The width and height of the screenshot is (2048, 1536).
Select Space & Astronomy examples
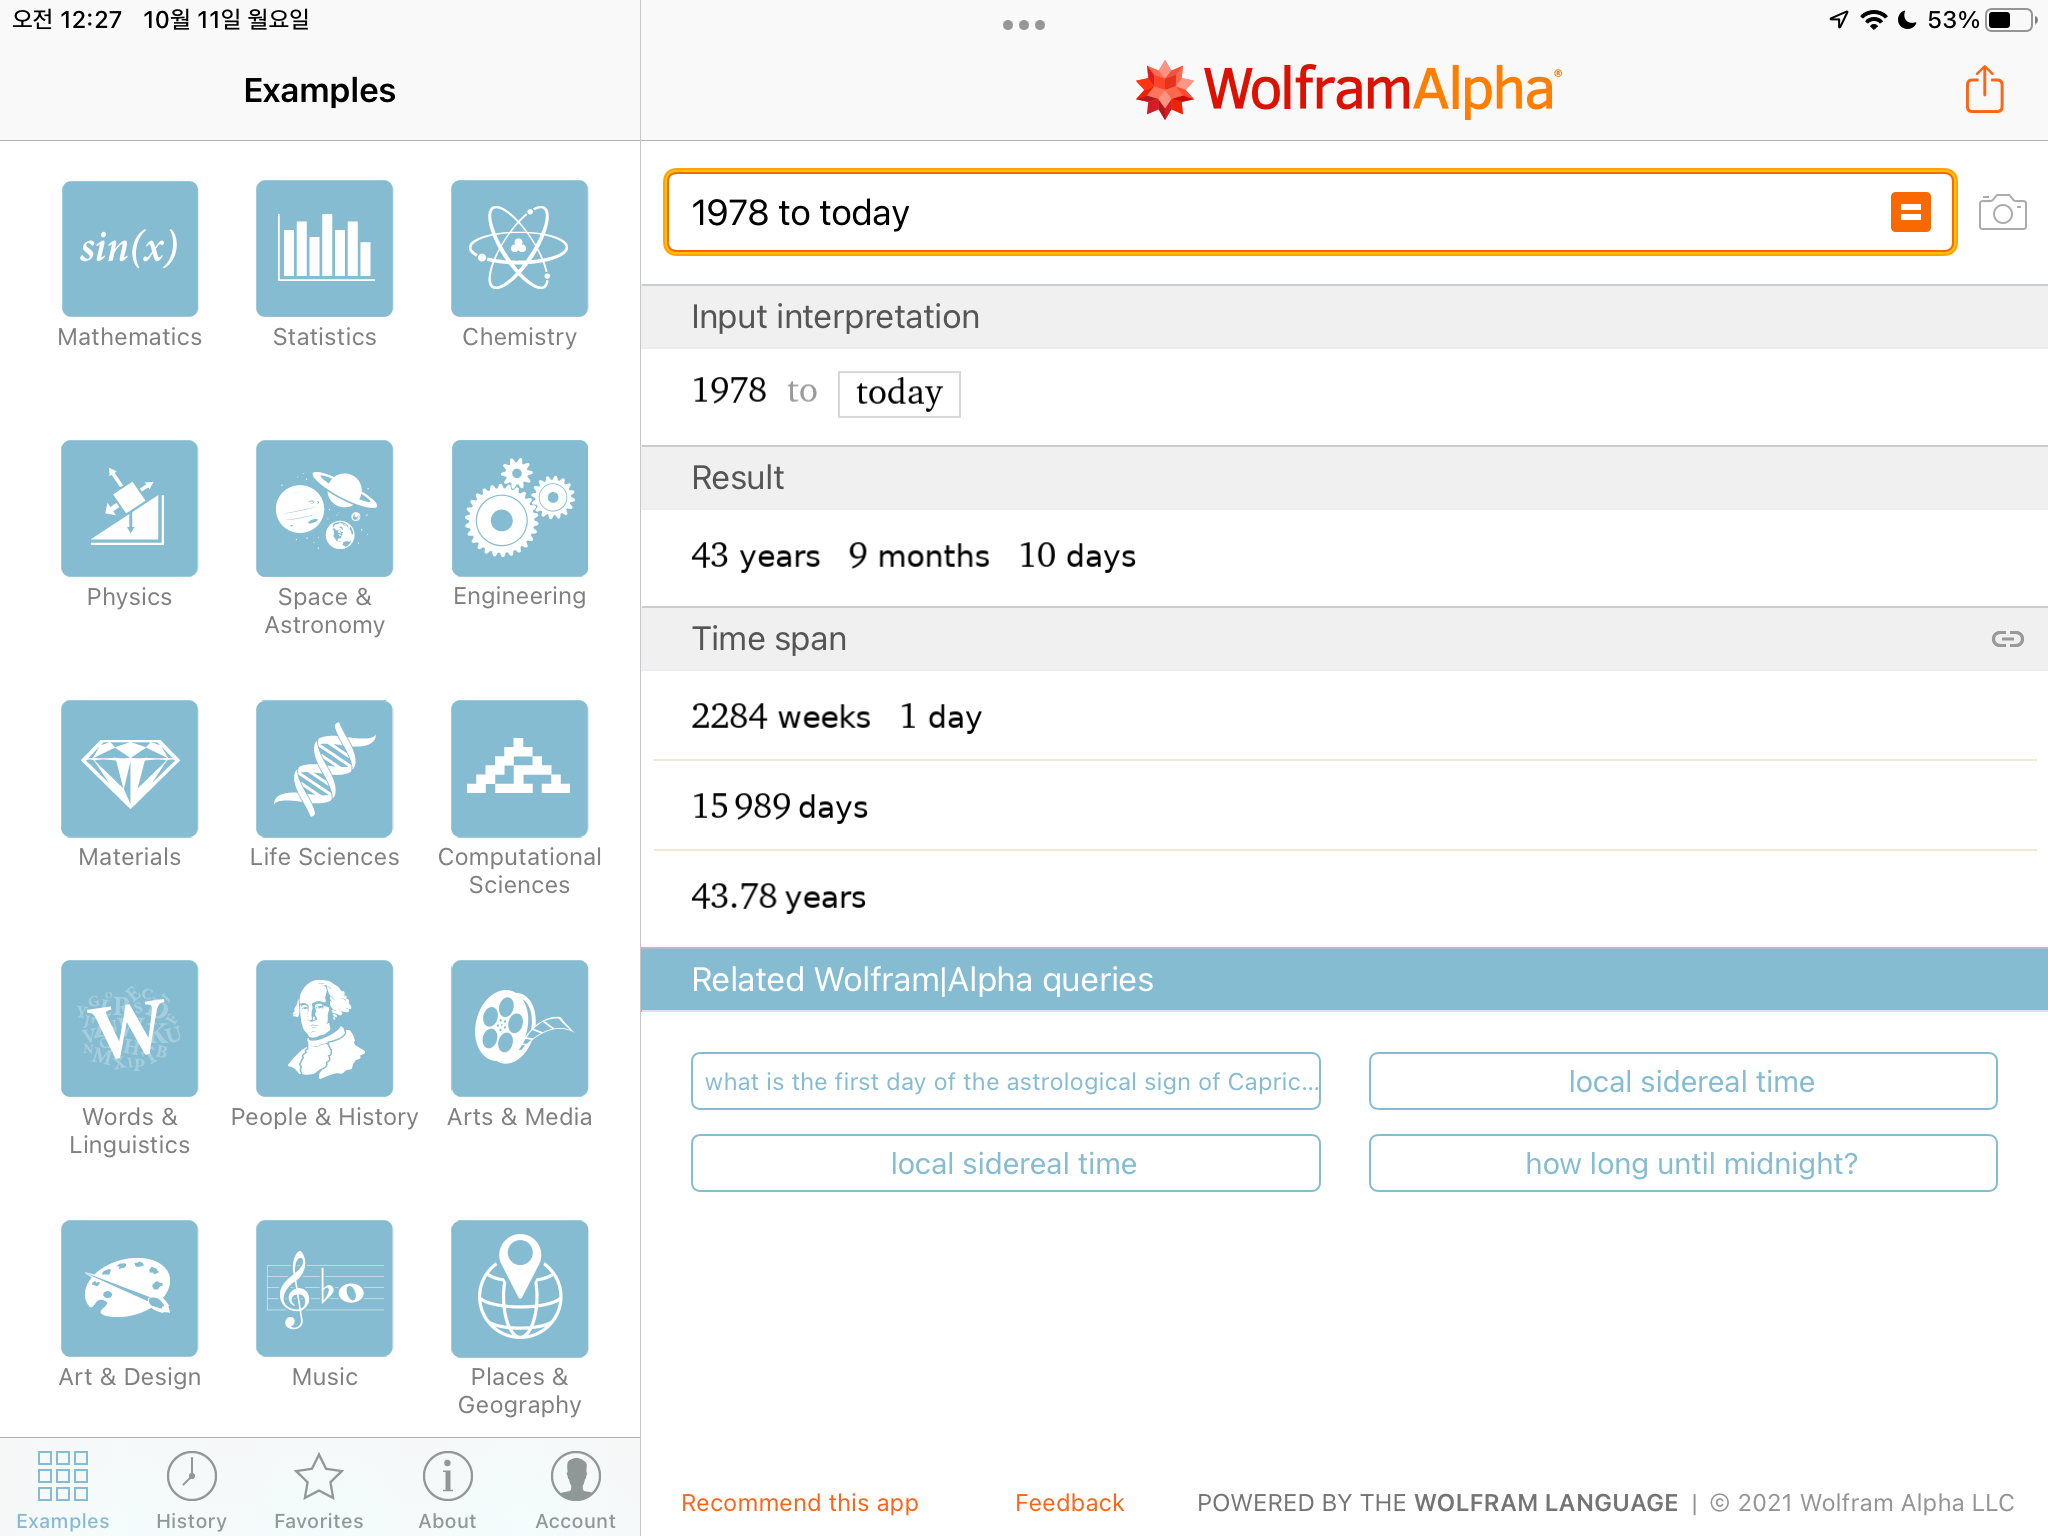point(324,510)
